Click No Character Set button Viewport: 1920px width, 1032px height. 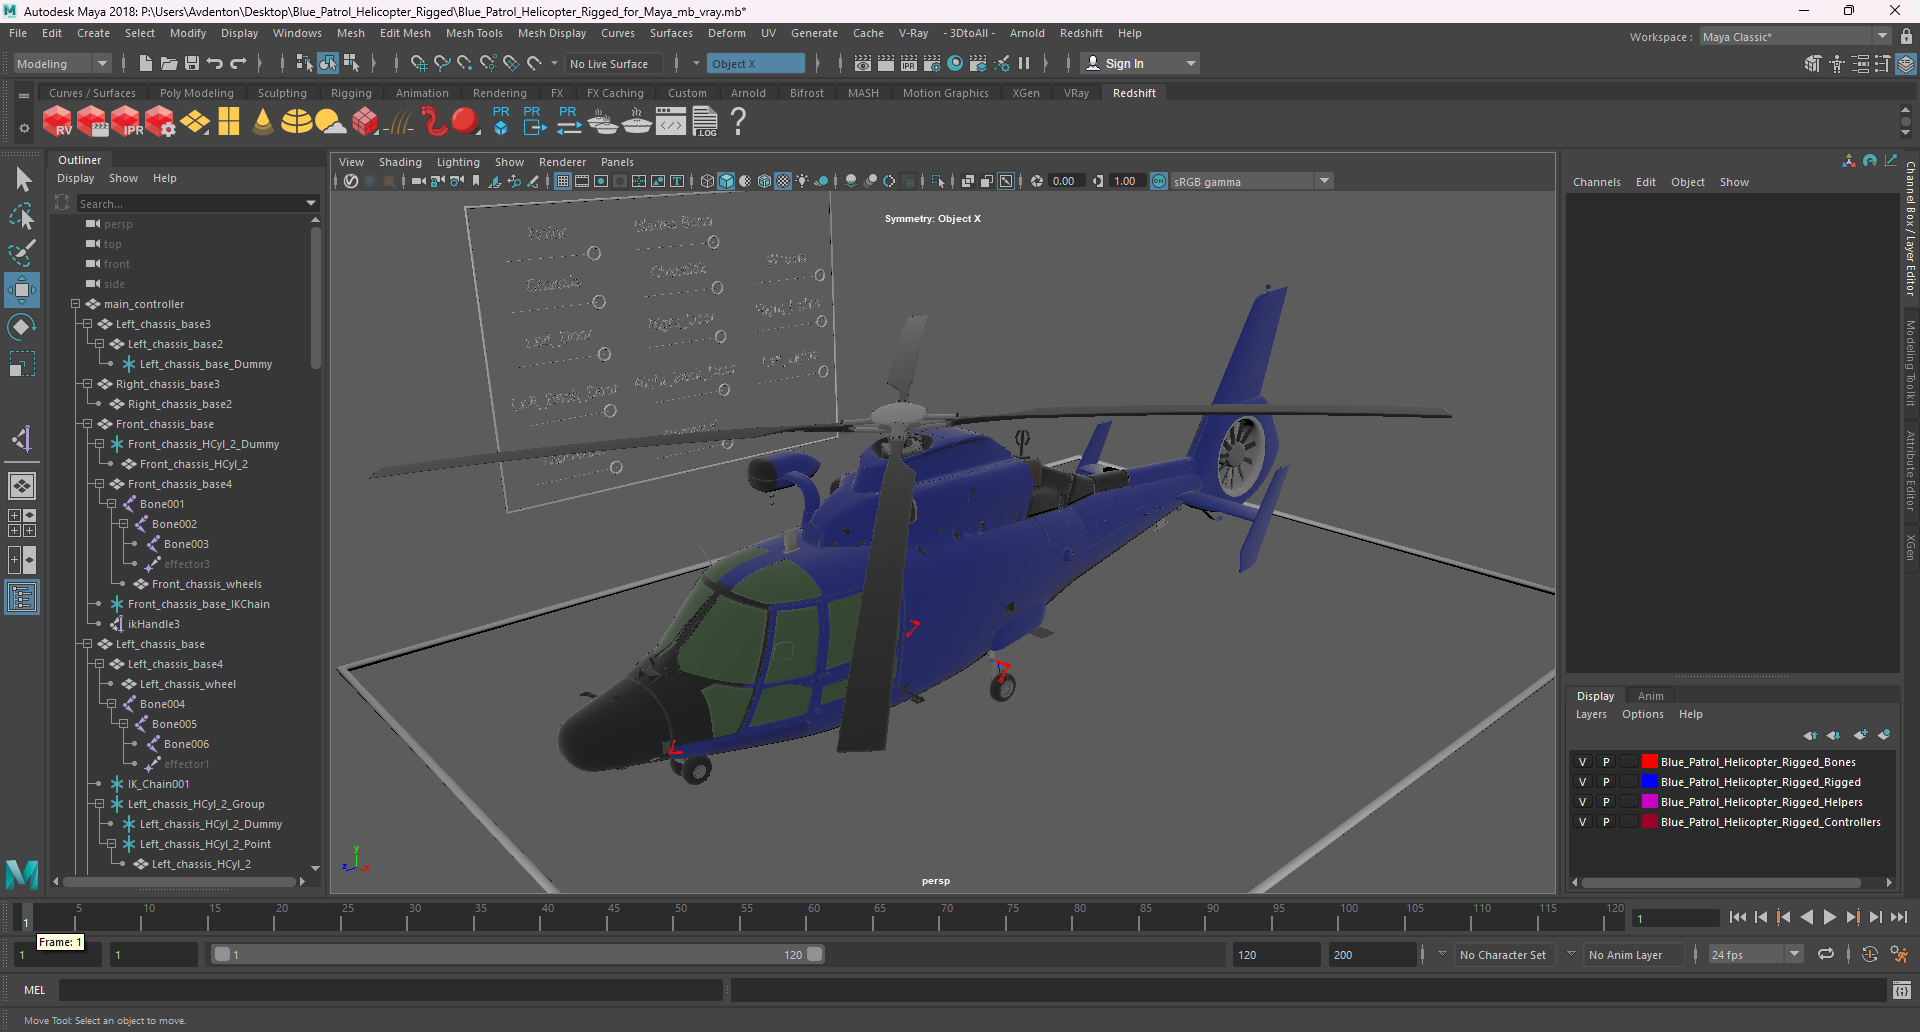(1502, 955)
